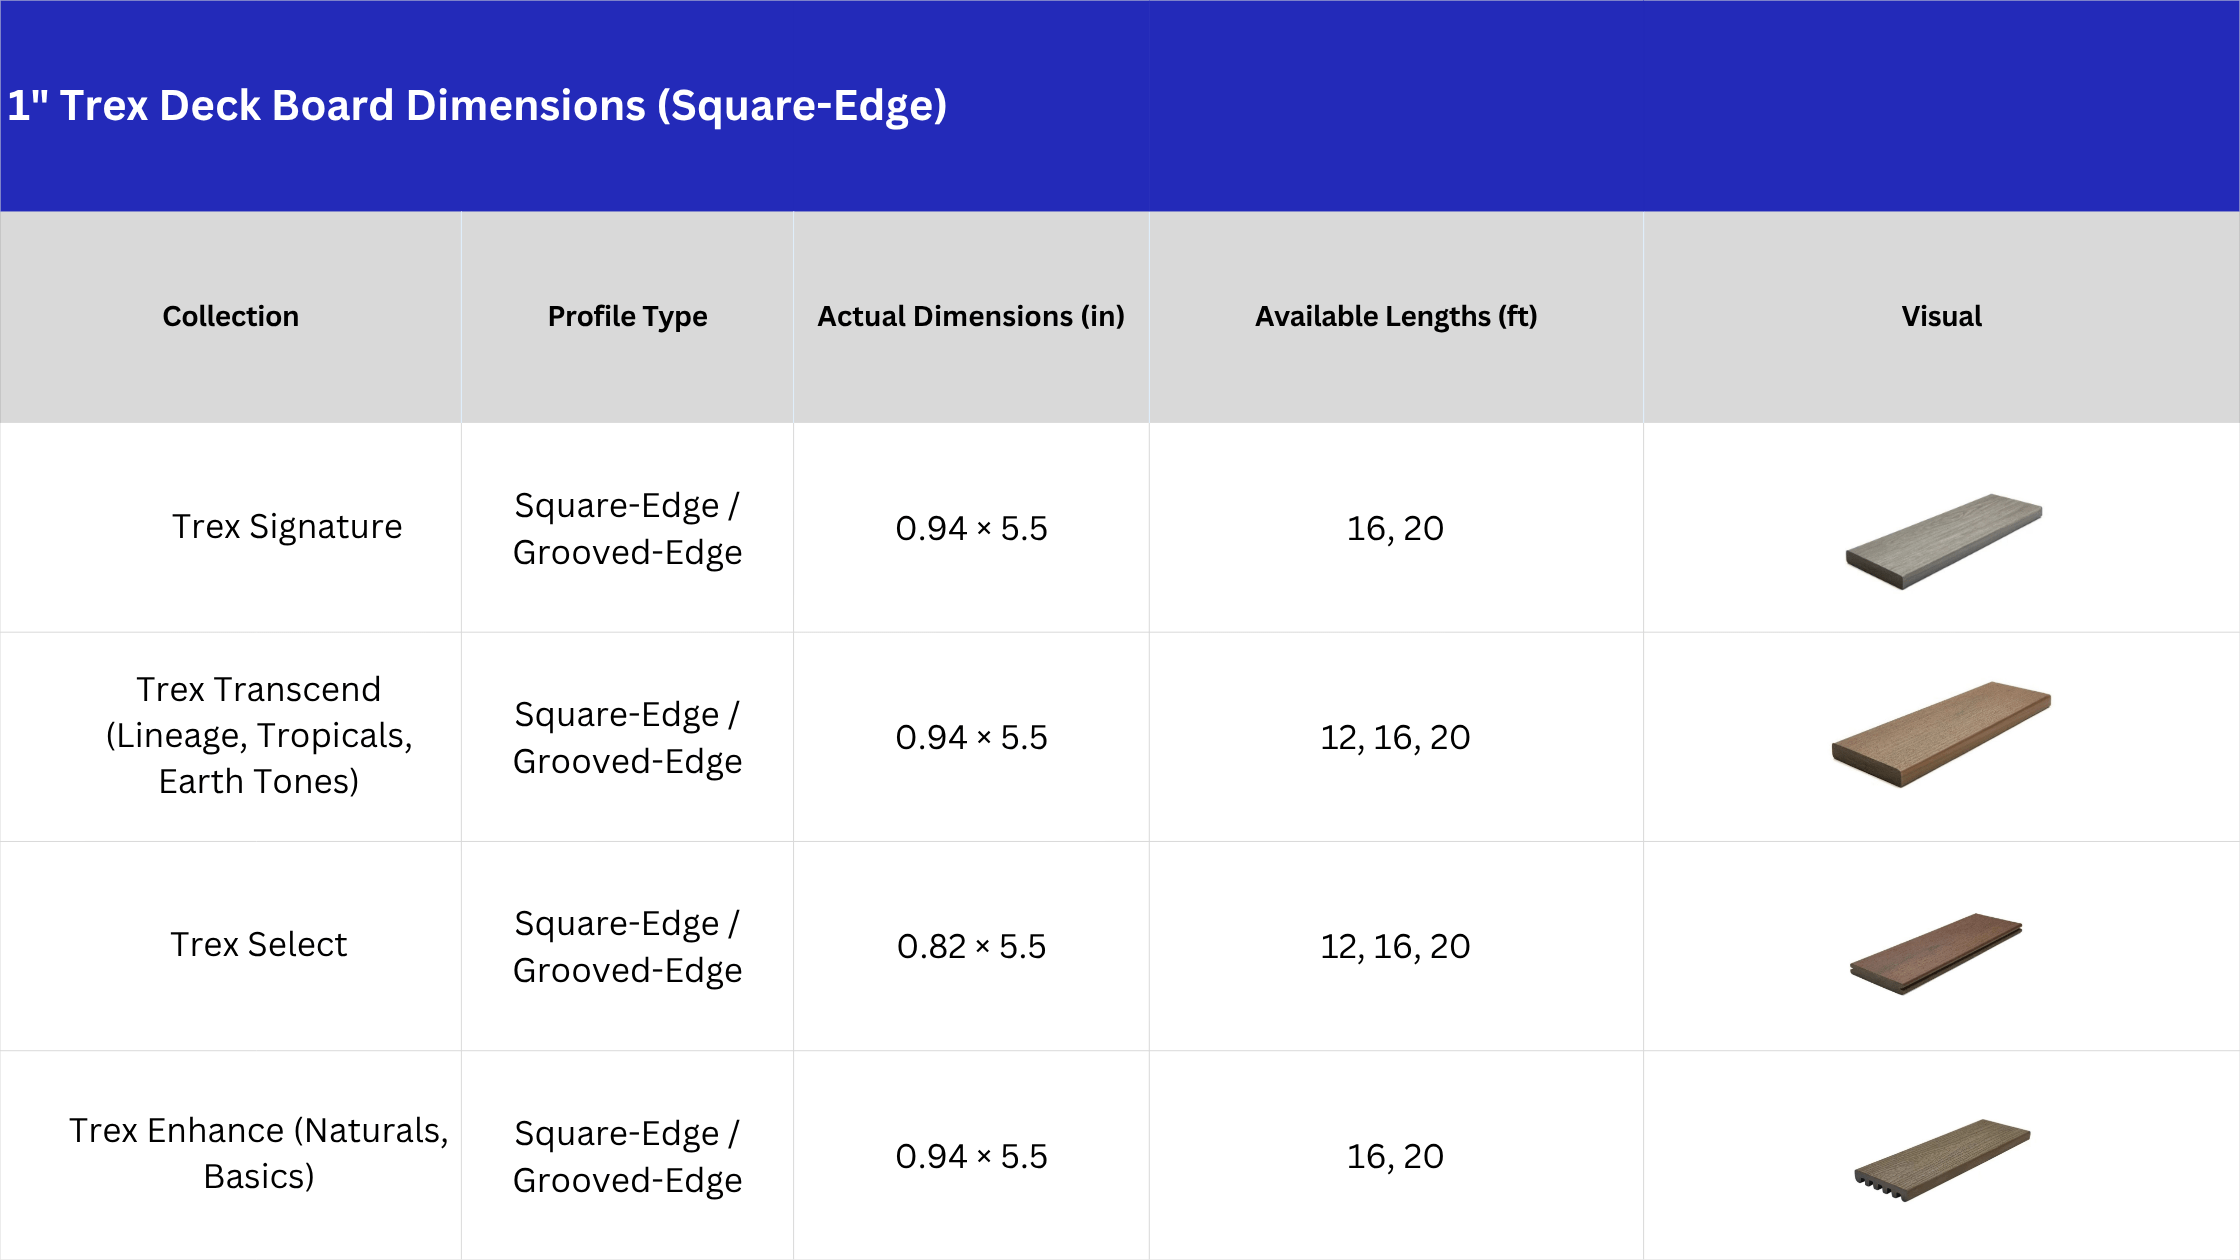This screenshot has width=2240, height=1260.
Task: Click the Collection column header
Action: click(x=231, y=317)
